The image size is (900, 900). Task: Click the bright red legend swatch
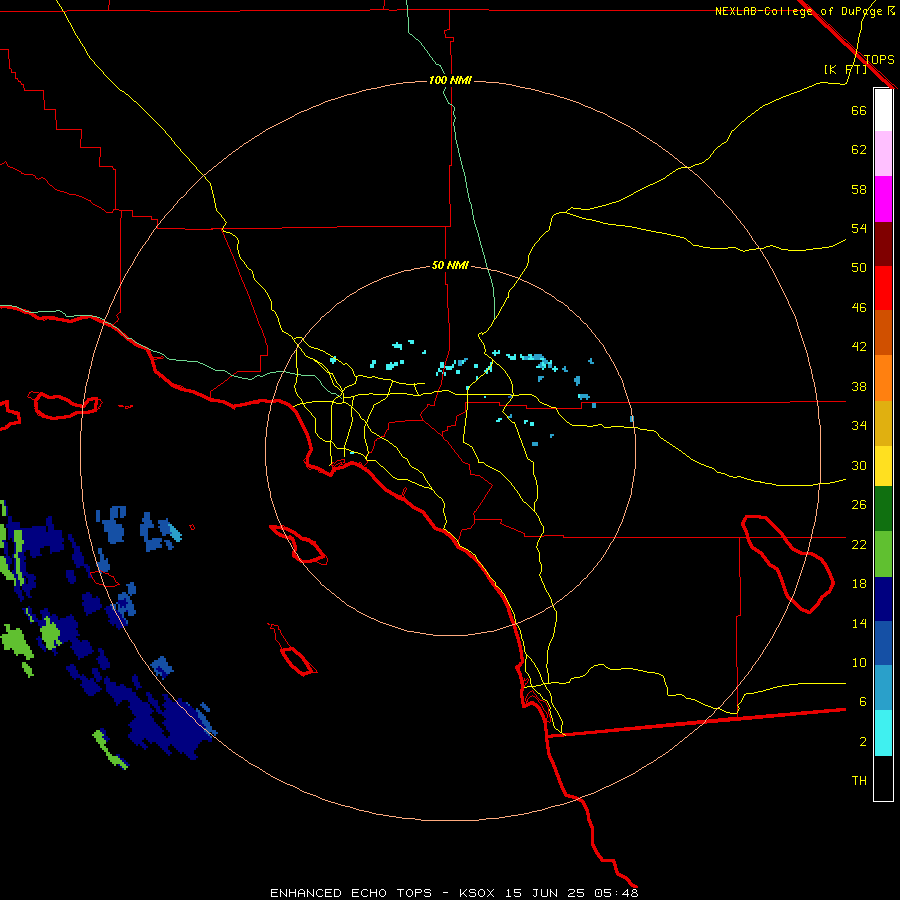(x=883, y=288)
